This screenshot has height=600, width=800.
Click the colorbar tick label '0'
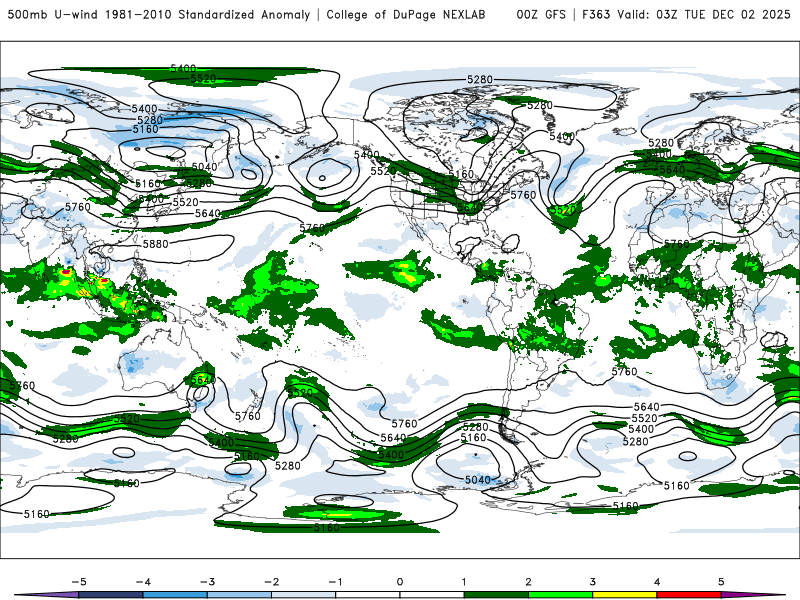(x=400, y=582)
